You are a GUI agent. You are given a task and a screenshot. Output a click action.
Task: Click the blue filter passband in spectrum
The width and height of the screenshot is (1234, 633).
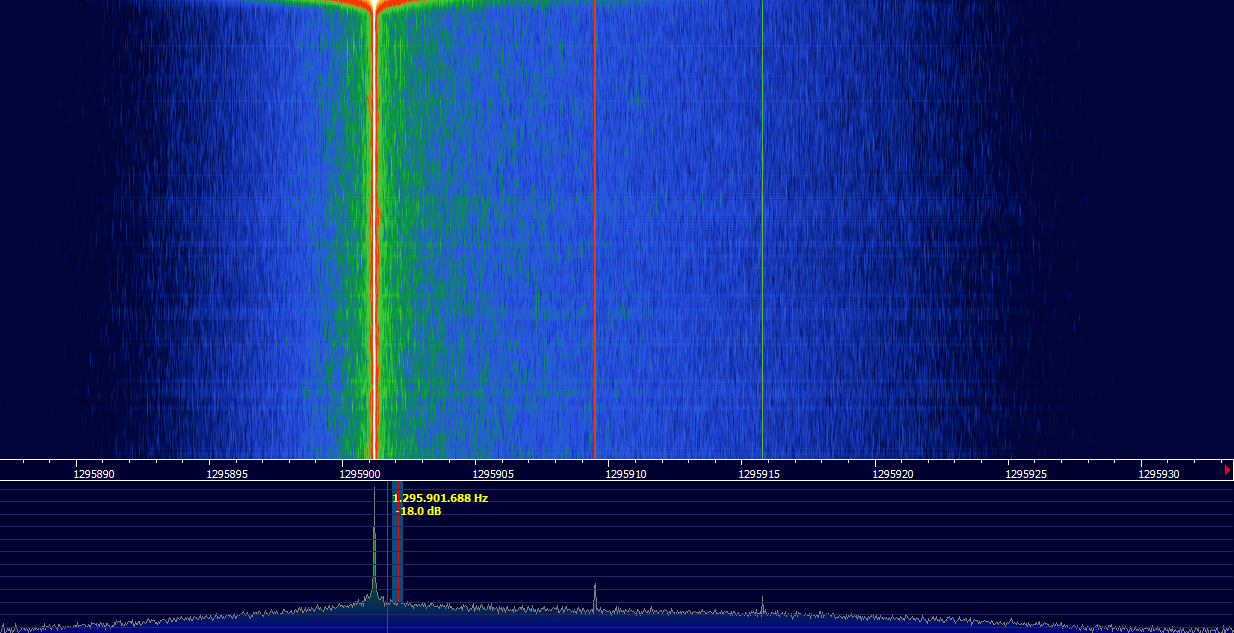coord(397,560)
